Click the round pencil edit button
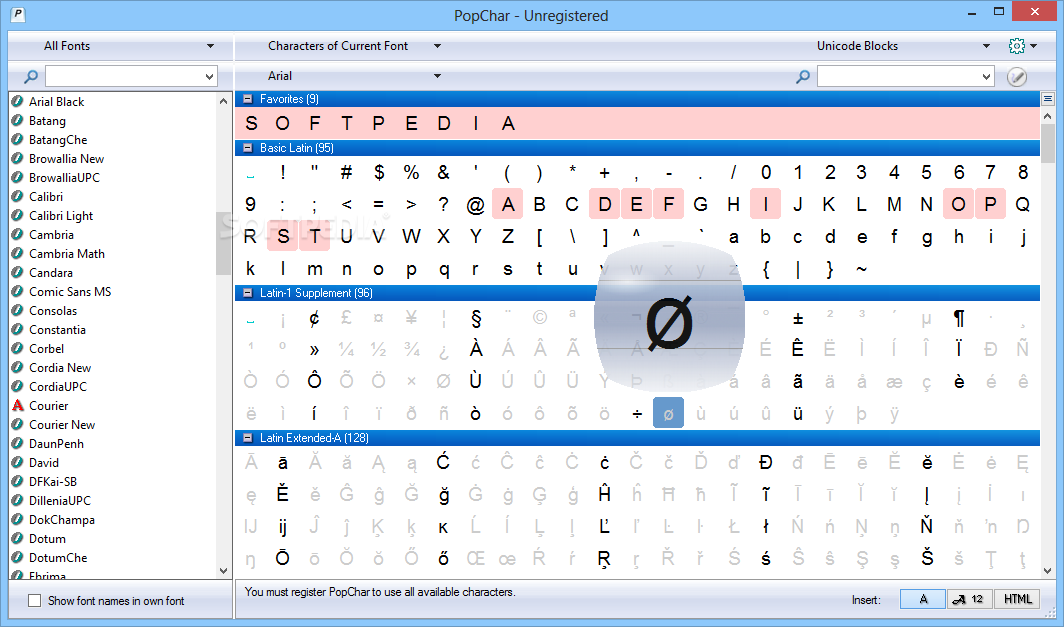 coord(1016,77)
